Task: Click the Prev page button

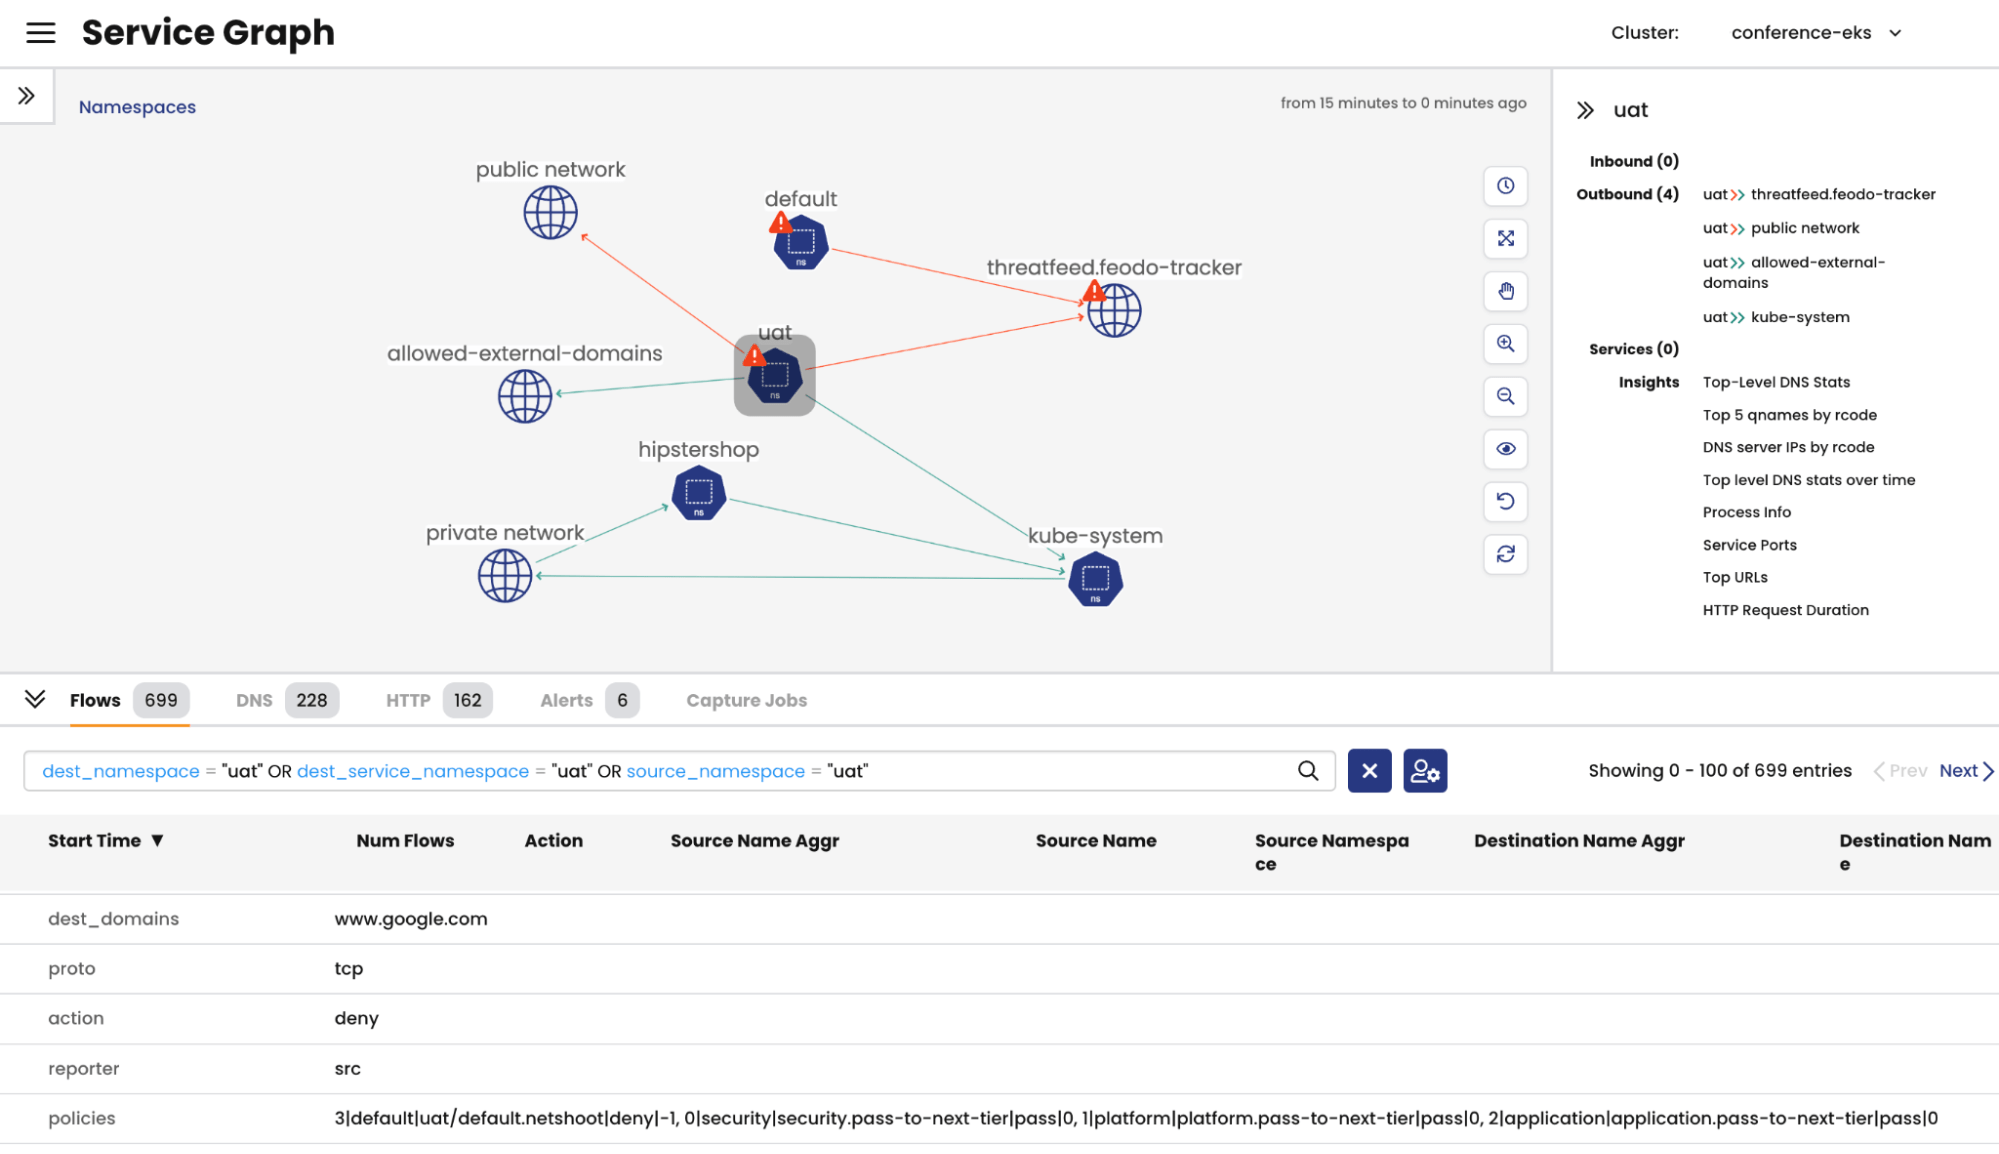Action: (1900, 771)
